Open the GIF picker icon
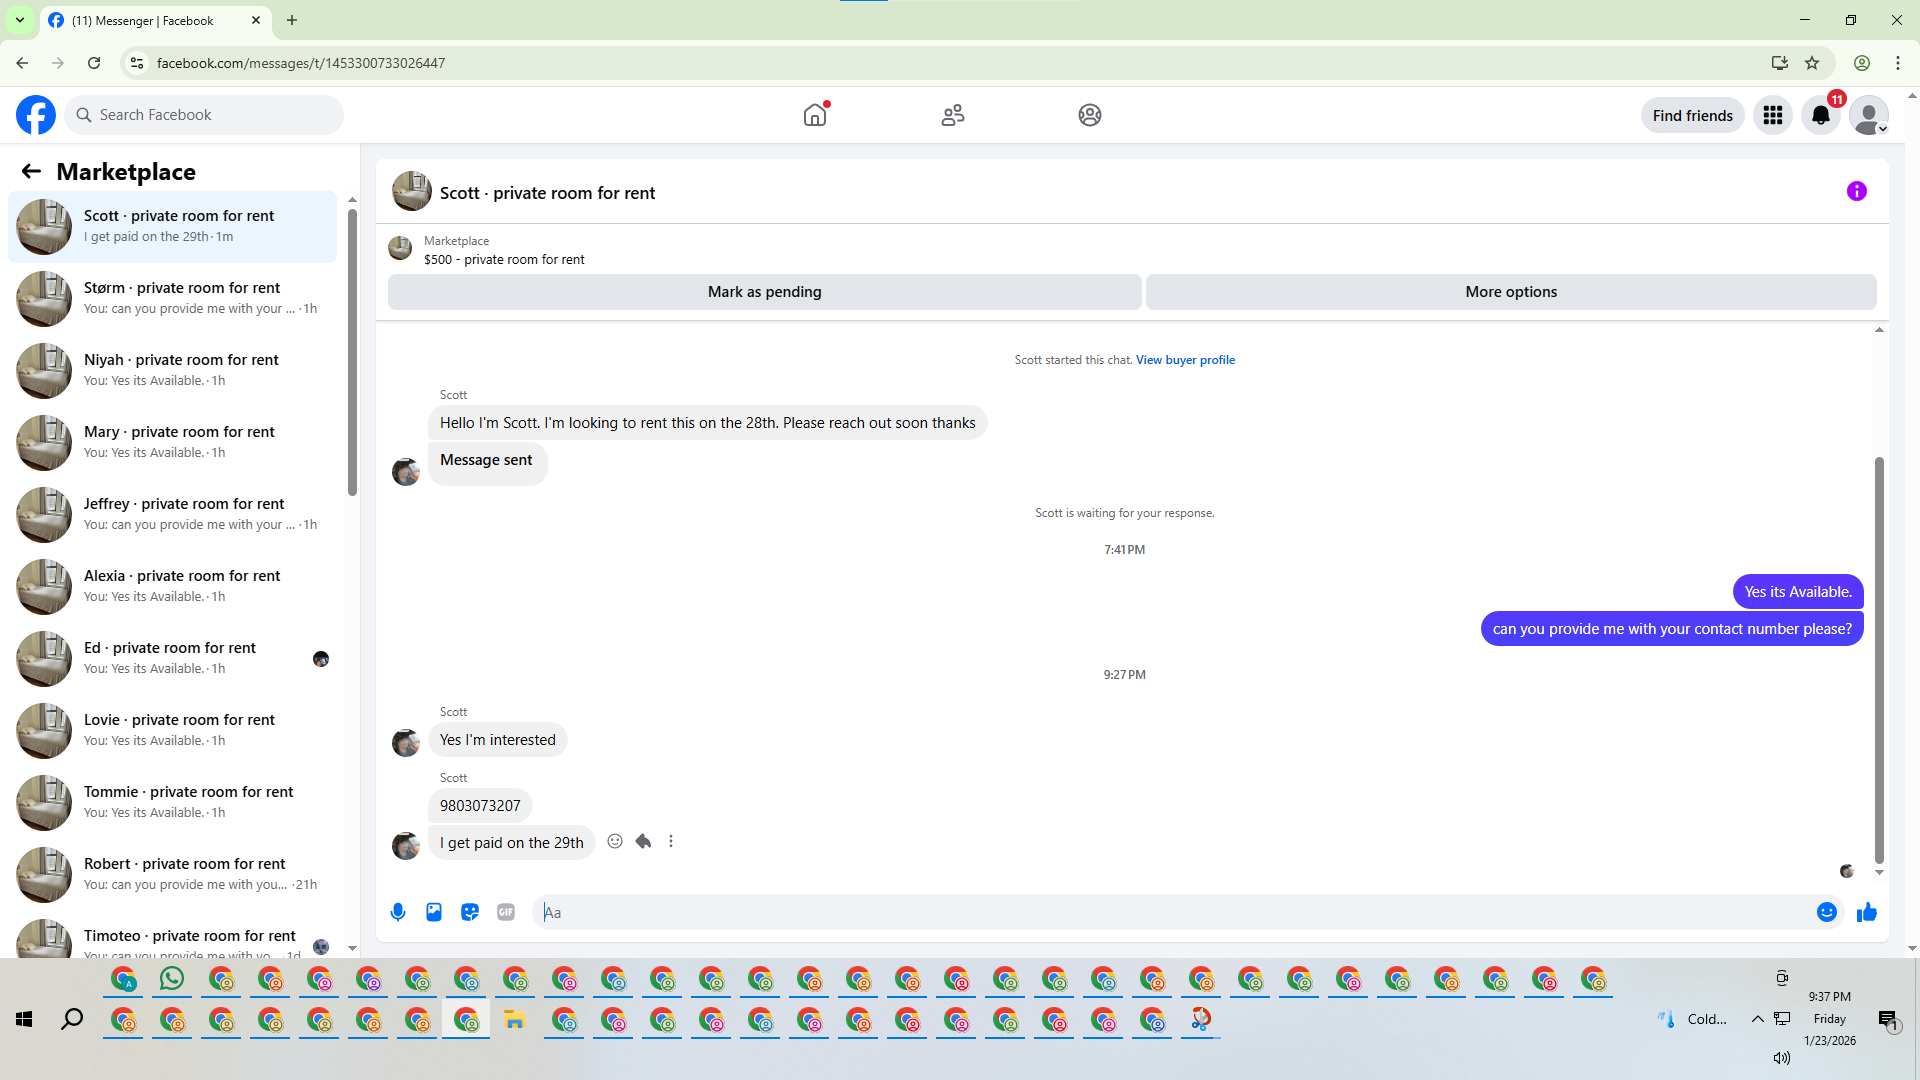Screen dimensions: 1920x1080 tap(506, 912)
